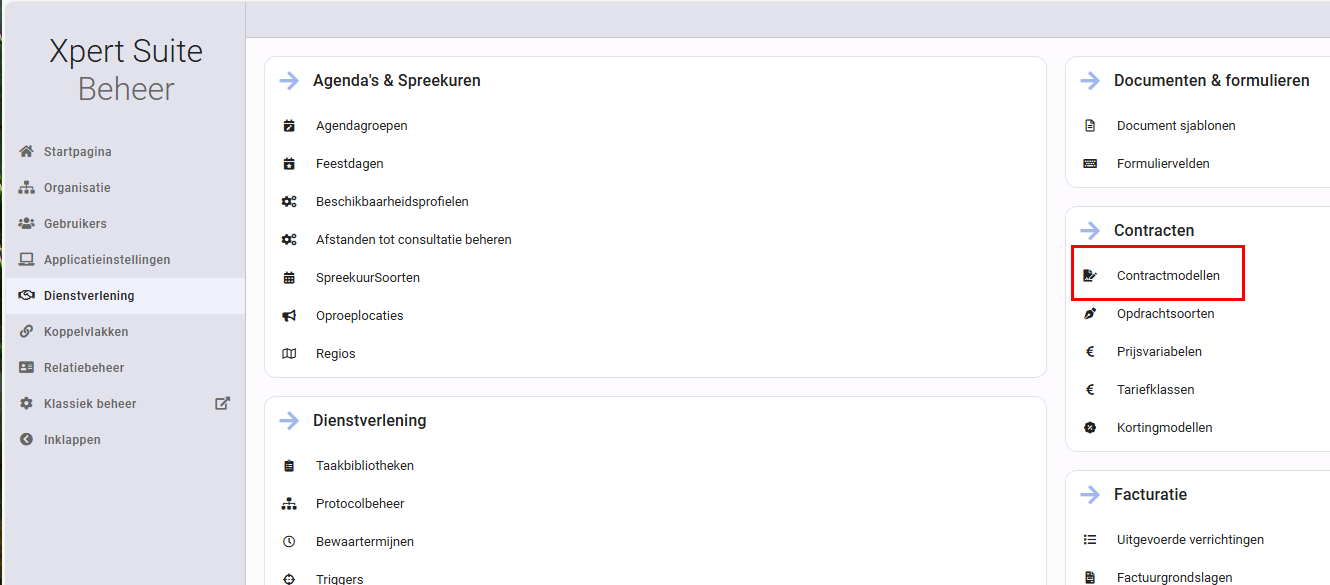Image resolution: width=1330 pixels, height=585 pixels.
Task: Click the keyboard icon for Formuliervelden
Action: [1090, 164]
